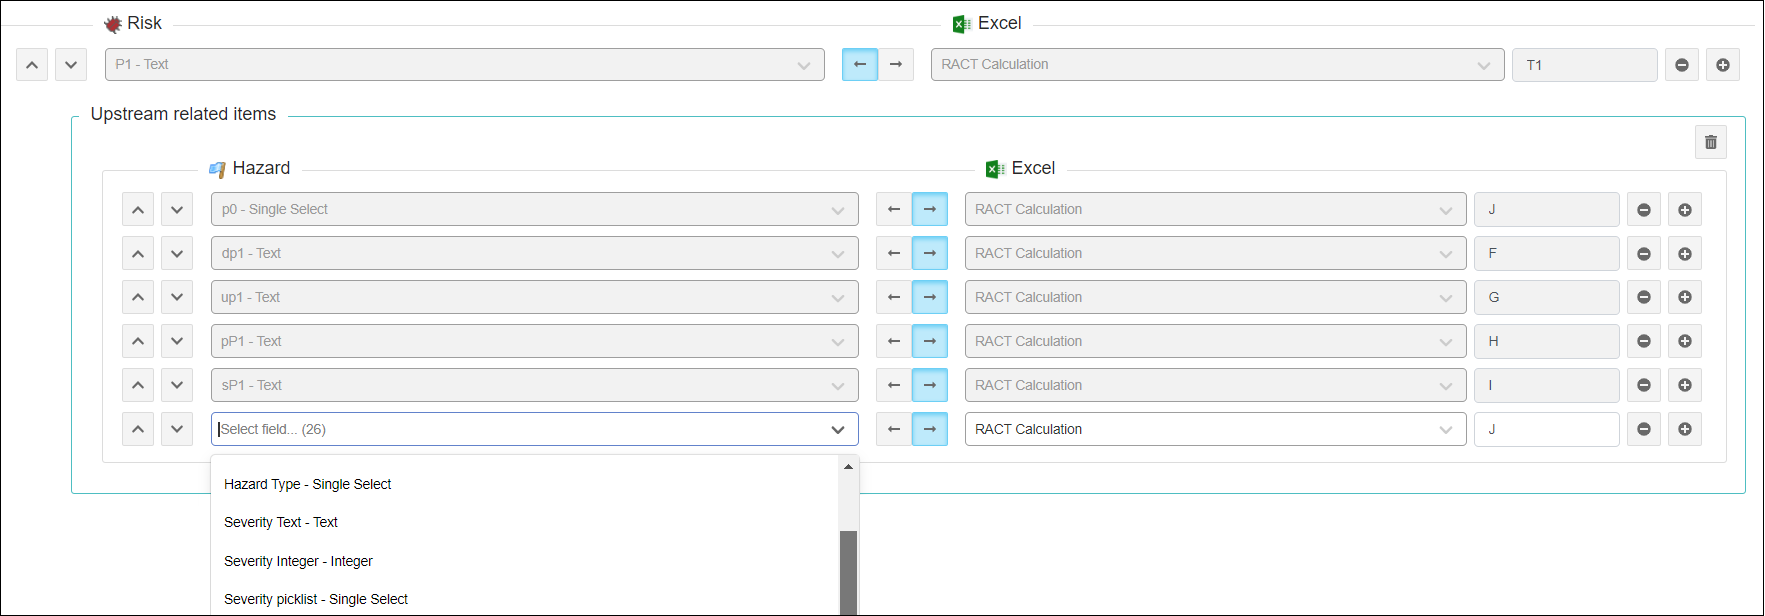Choose Hazard Type - Single Select option
This screenshot has height=616, width=1765.
click(x=307, y=484)
